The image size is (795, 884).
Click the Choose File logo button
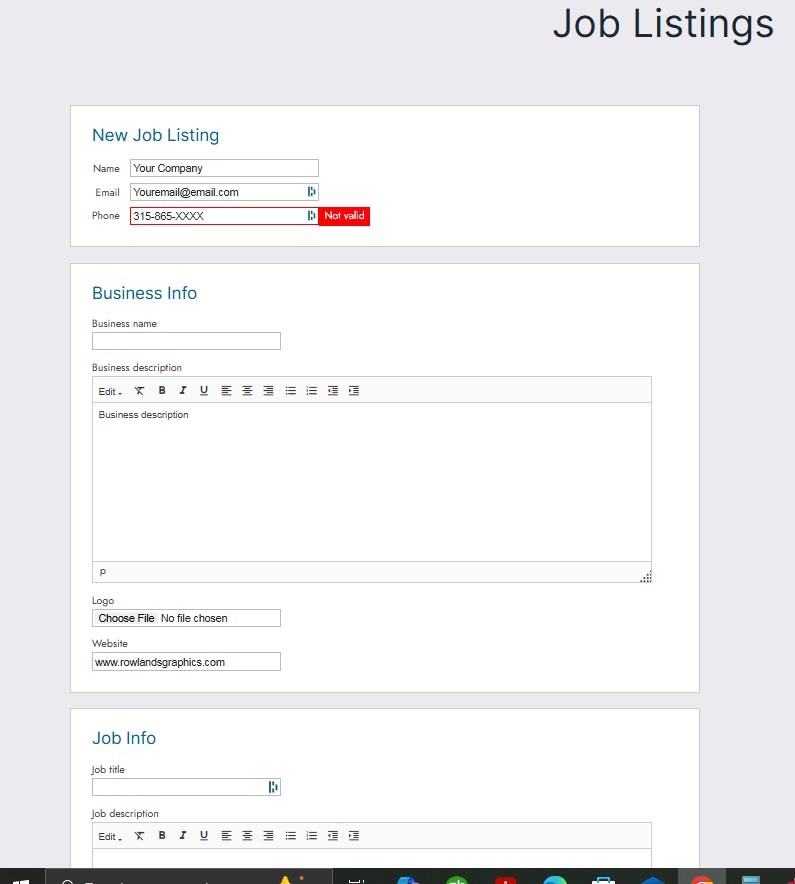(x=126, y=618)
